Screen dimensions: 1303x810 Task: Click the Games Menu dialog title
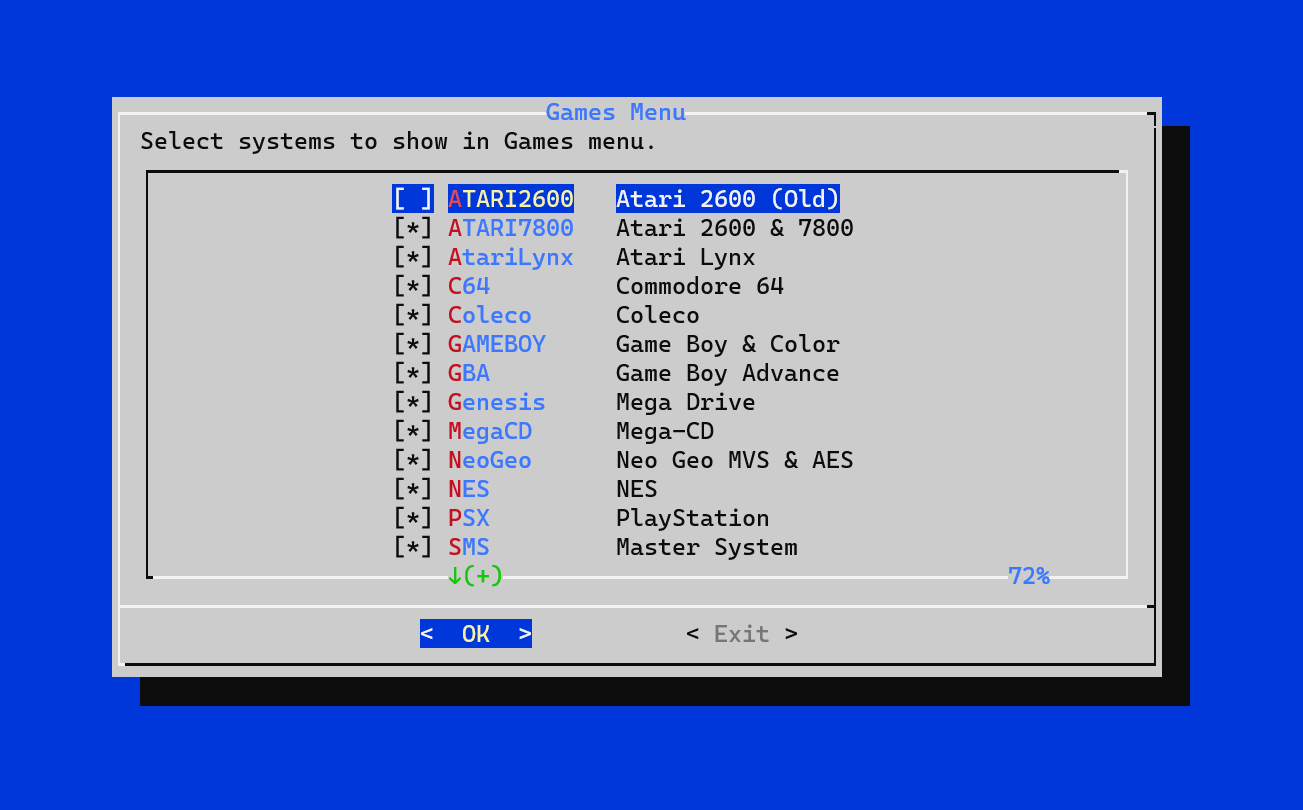[x=616, y=112]
